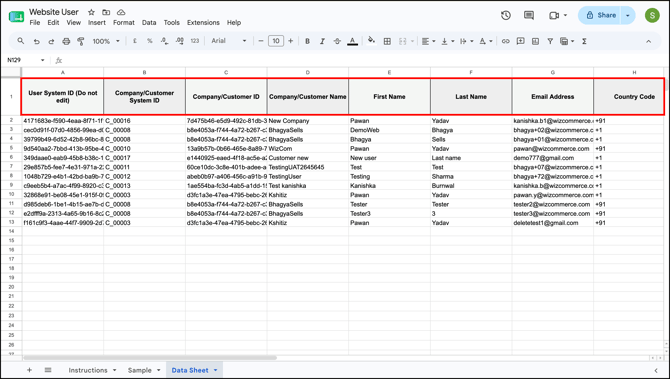This screenshot has width=670, height=379.
Task: Create a filter
Action: pyautogui.click(x=550, y=41)
